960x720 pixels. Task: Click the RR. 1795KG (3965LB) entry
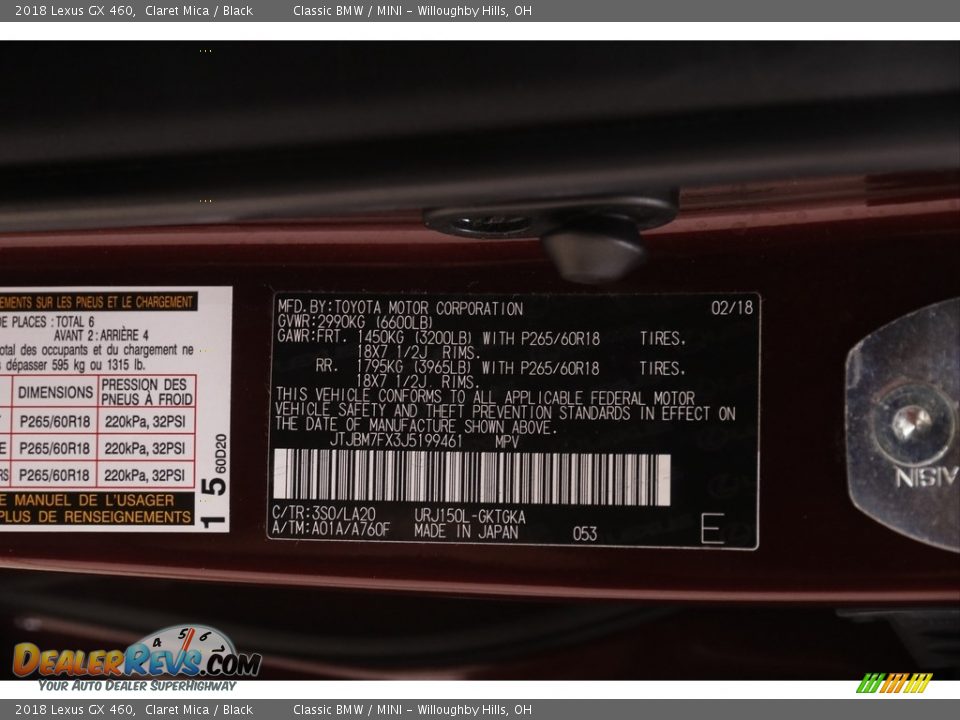[x=393, y=367]
